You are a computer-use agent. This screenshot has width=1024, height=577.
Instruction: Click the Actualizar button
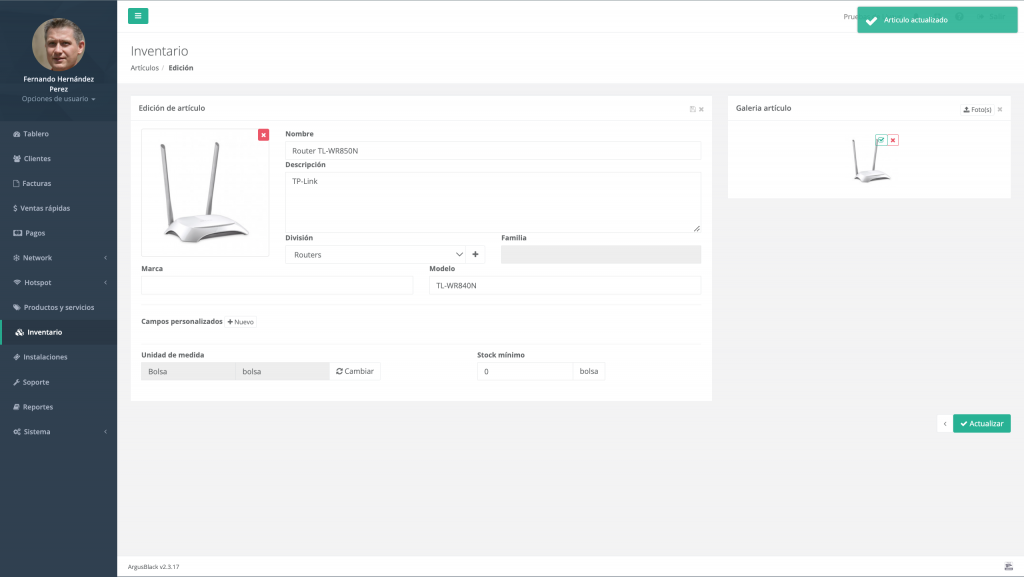click(x=982, y=424)
